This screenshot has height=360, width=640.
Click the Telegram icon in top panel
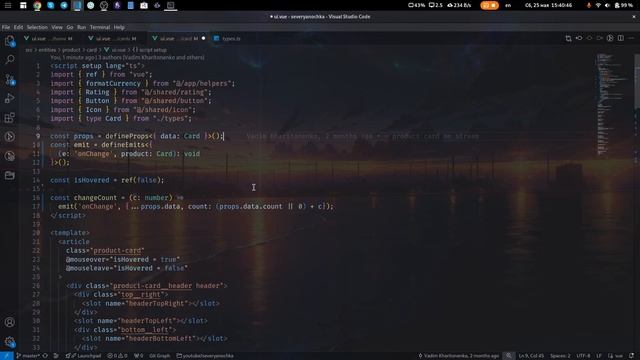pos(64,5)
